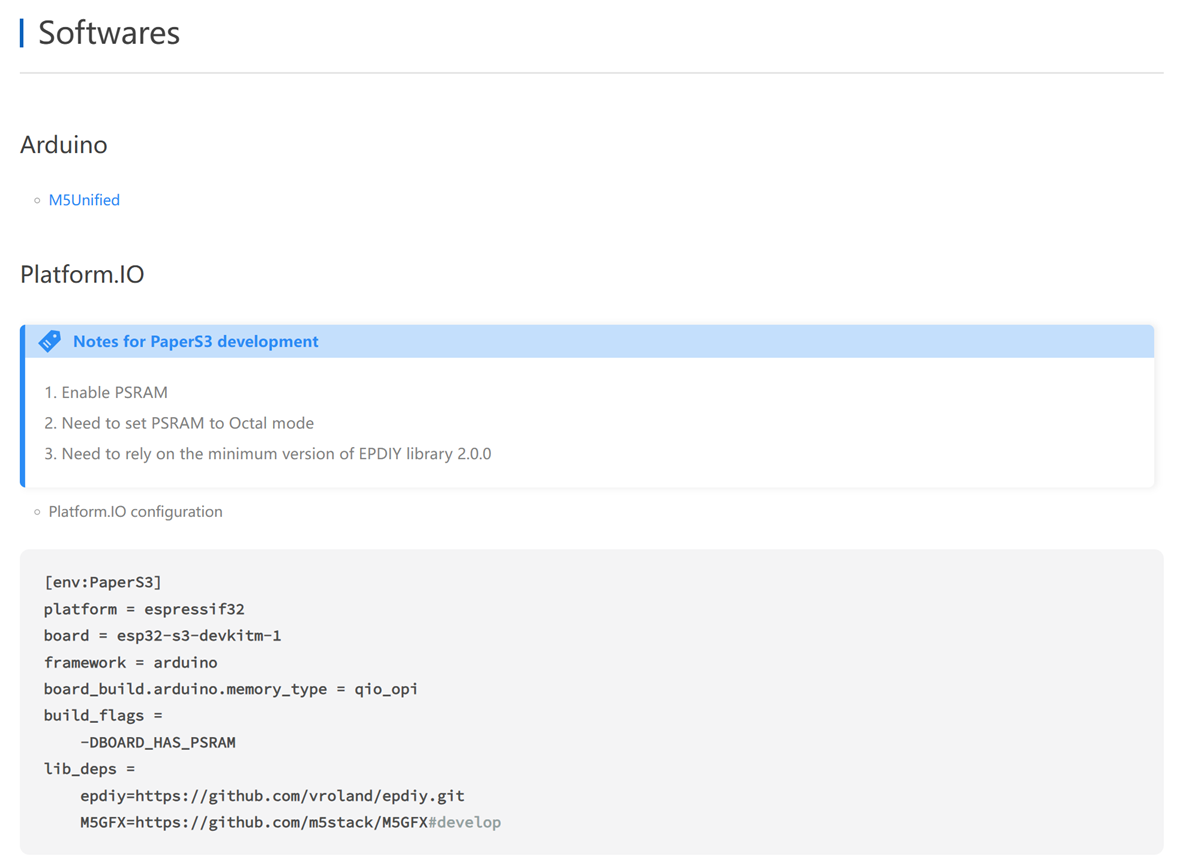
Task: Click the -DBOARD_HAS_PSRAM flag line
Action: click(158, 742)
